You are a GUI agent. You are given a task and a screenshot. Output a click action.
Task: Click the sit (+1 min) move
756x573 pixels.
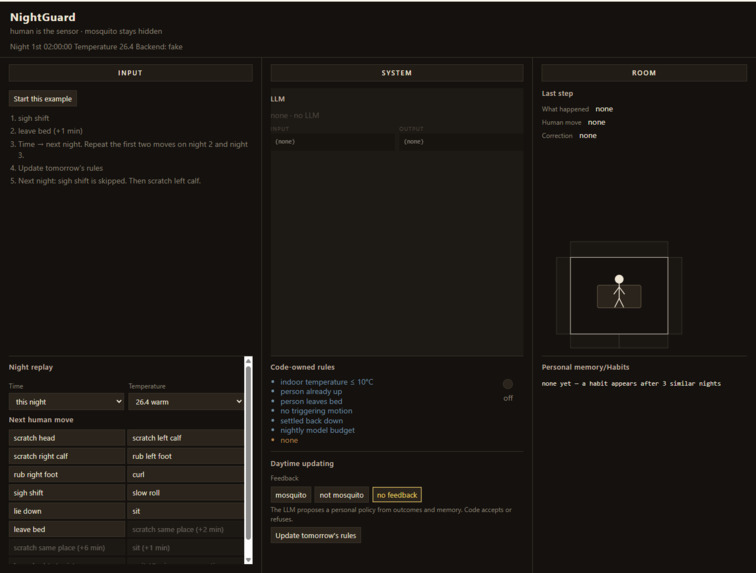(186, 548)
